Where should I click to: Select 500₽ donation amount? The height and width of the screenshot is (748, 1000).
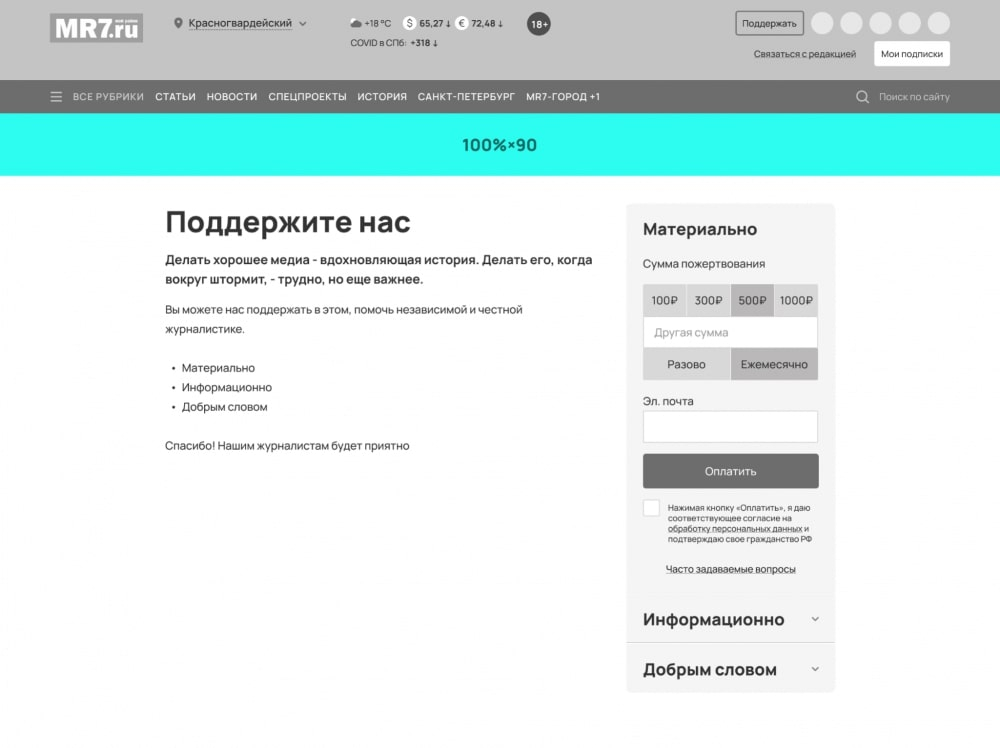753,300
